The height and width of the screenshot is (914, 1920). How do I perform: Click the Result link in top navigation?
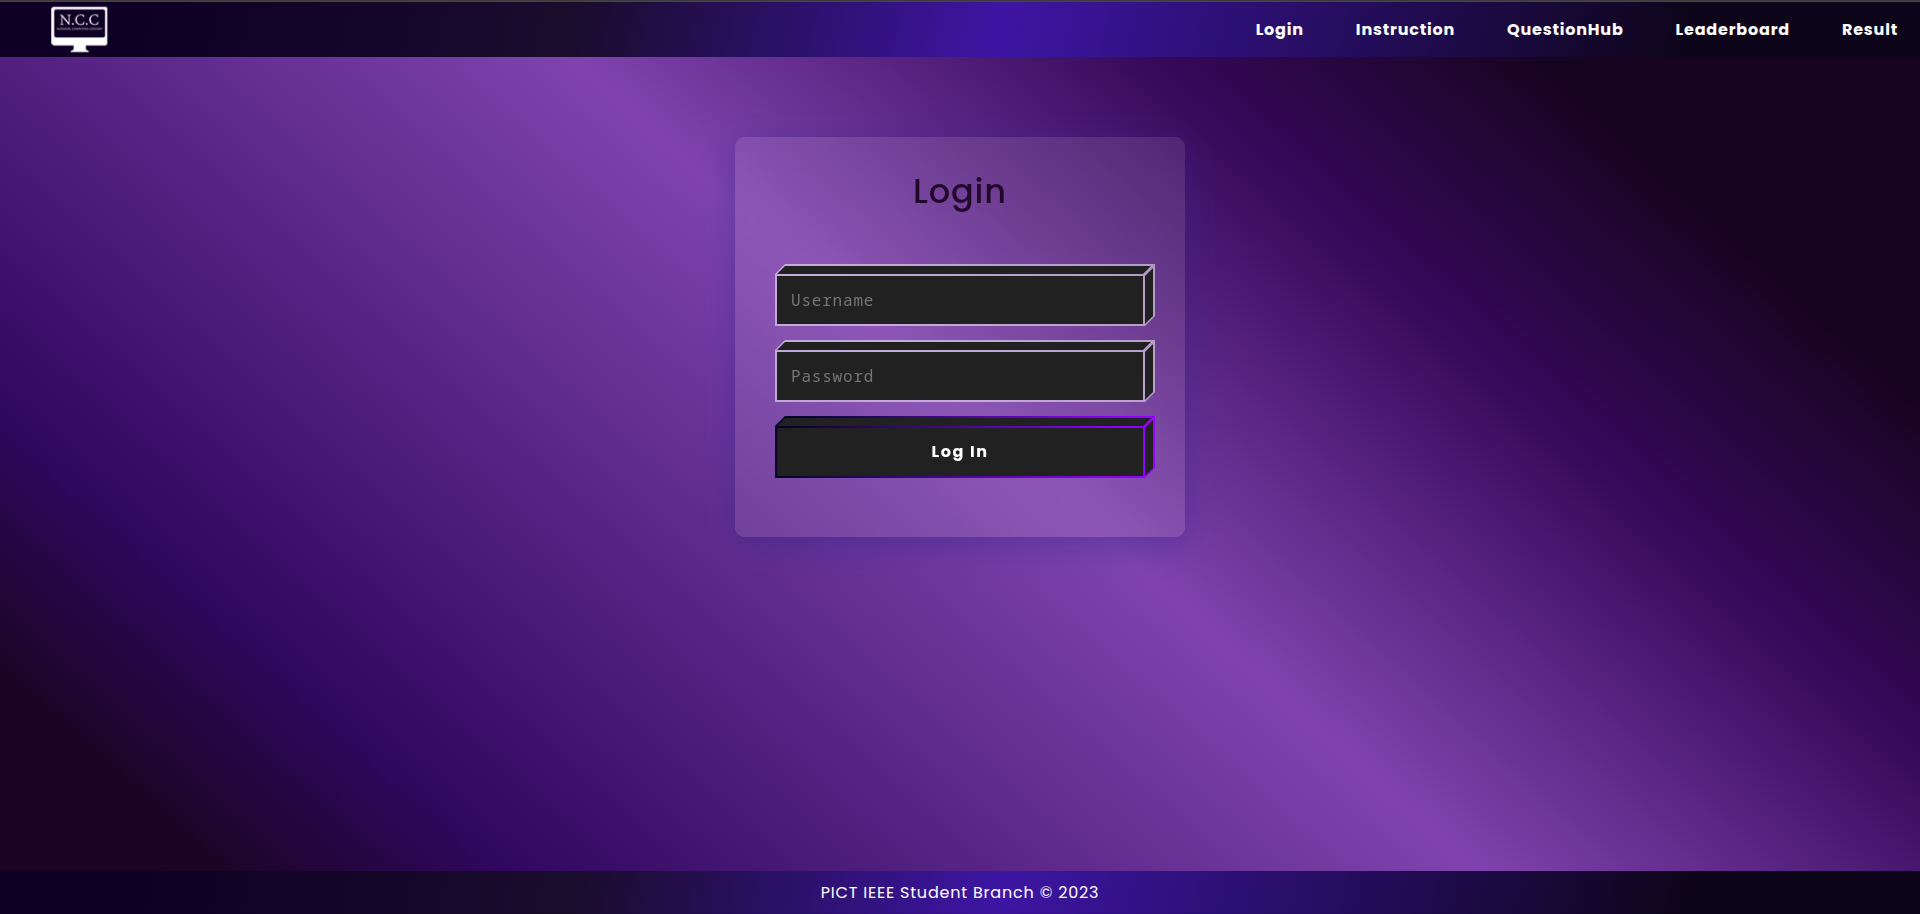pyautogui.click(x=1868, y=30)
